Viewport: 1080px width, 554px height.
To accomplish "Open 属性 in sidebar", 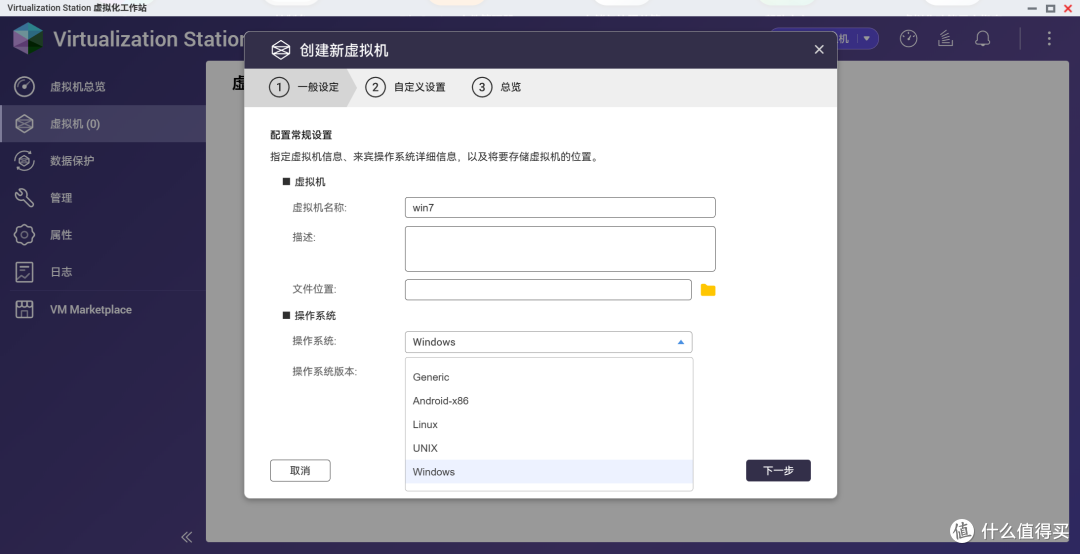I will coord(103,235).
